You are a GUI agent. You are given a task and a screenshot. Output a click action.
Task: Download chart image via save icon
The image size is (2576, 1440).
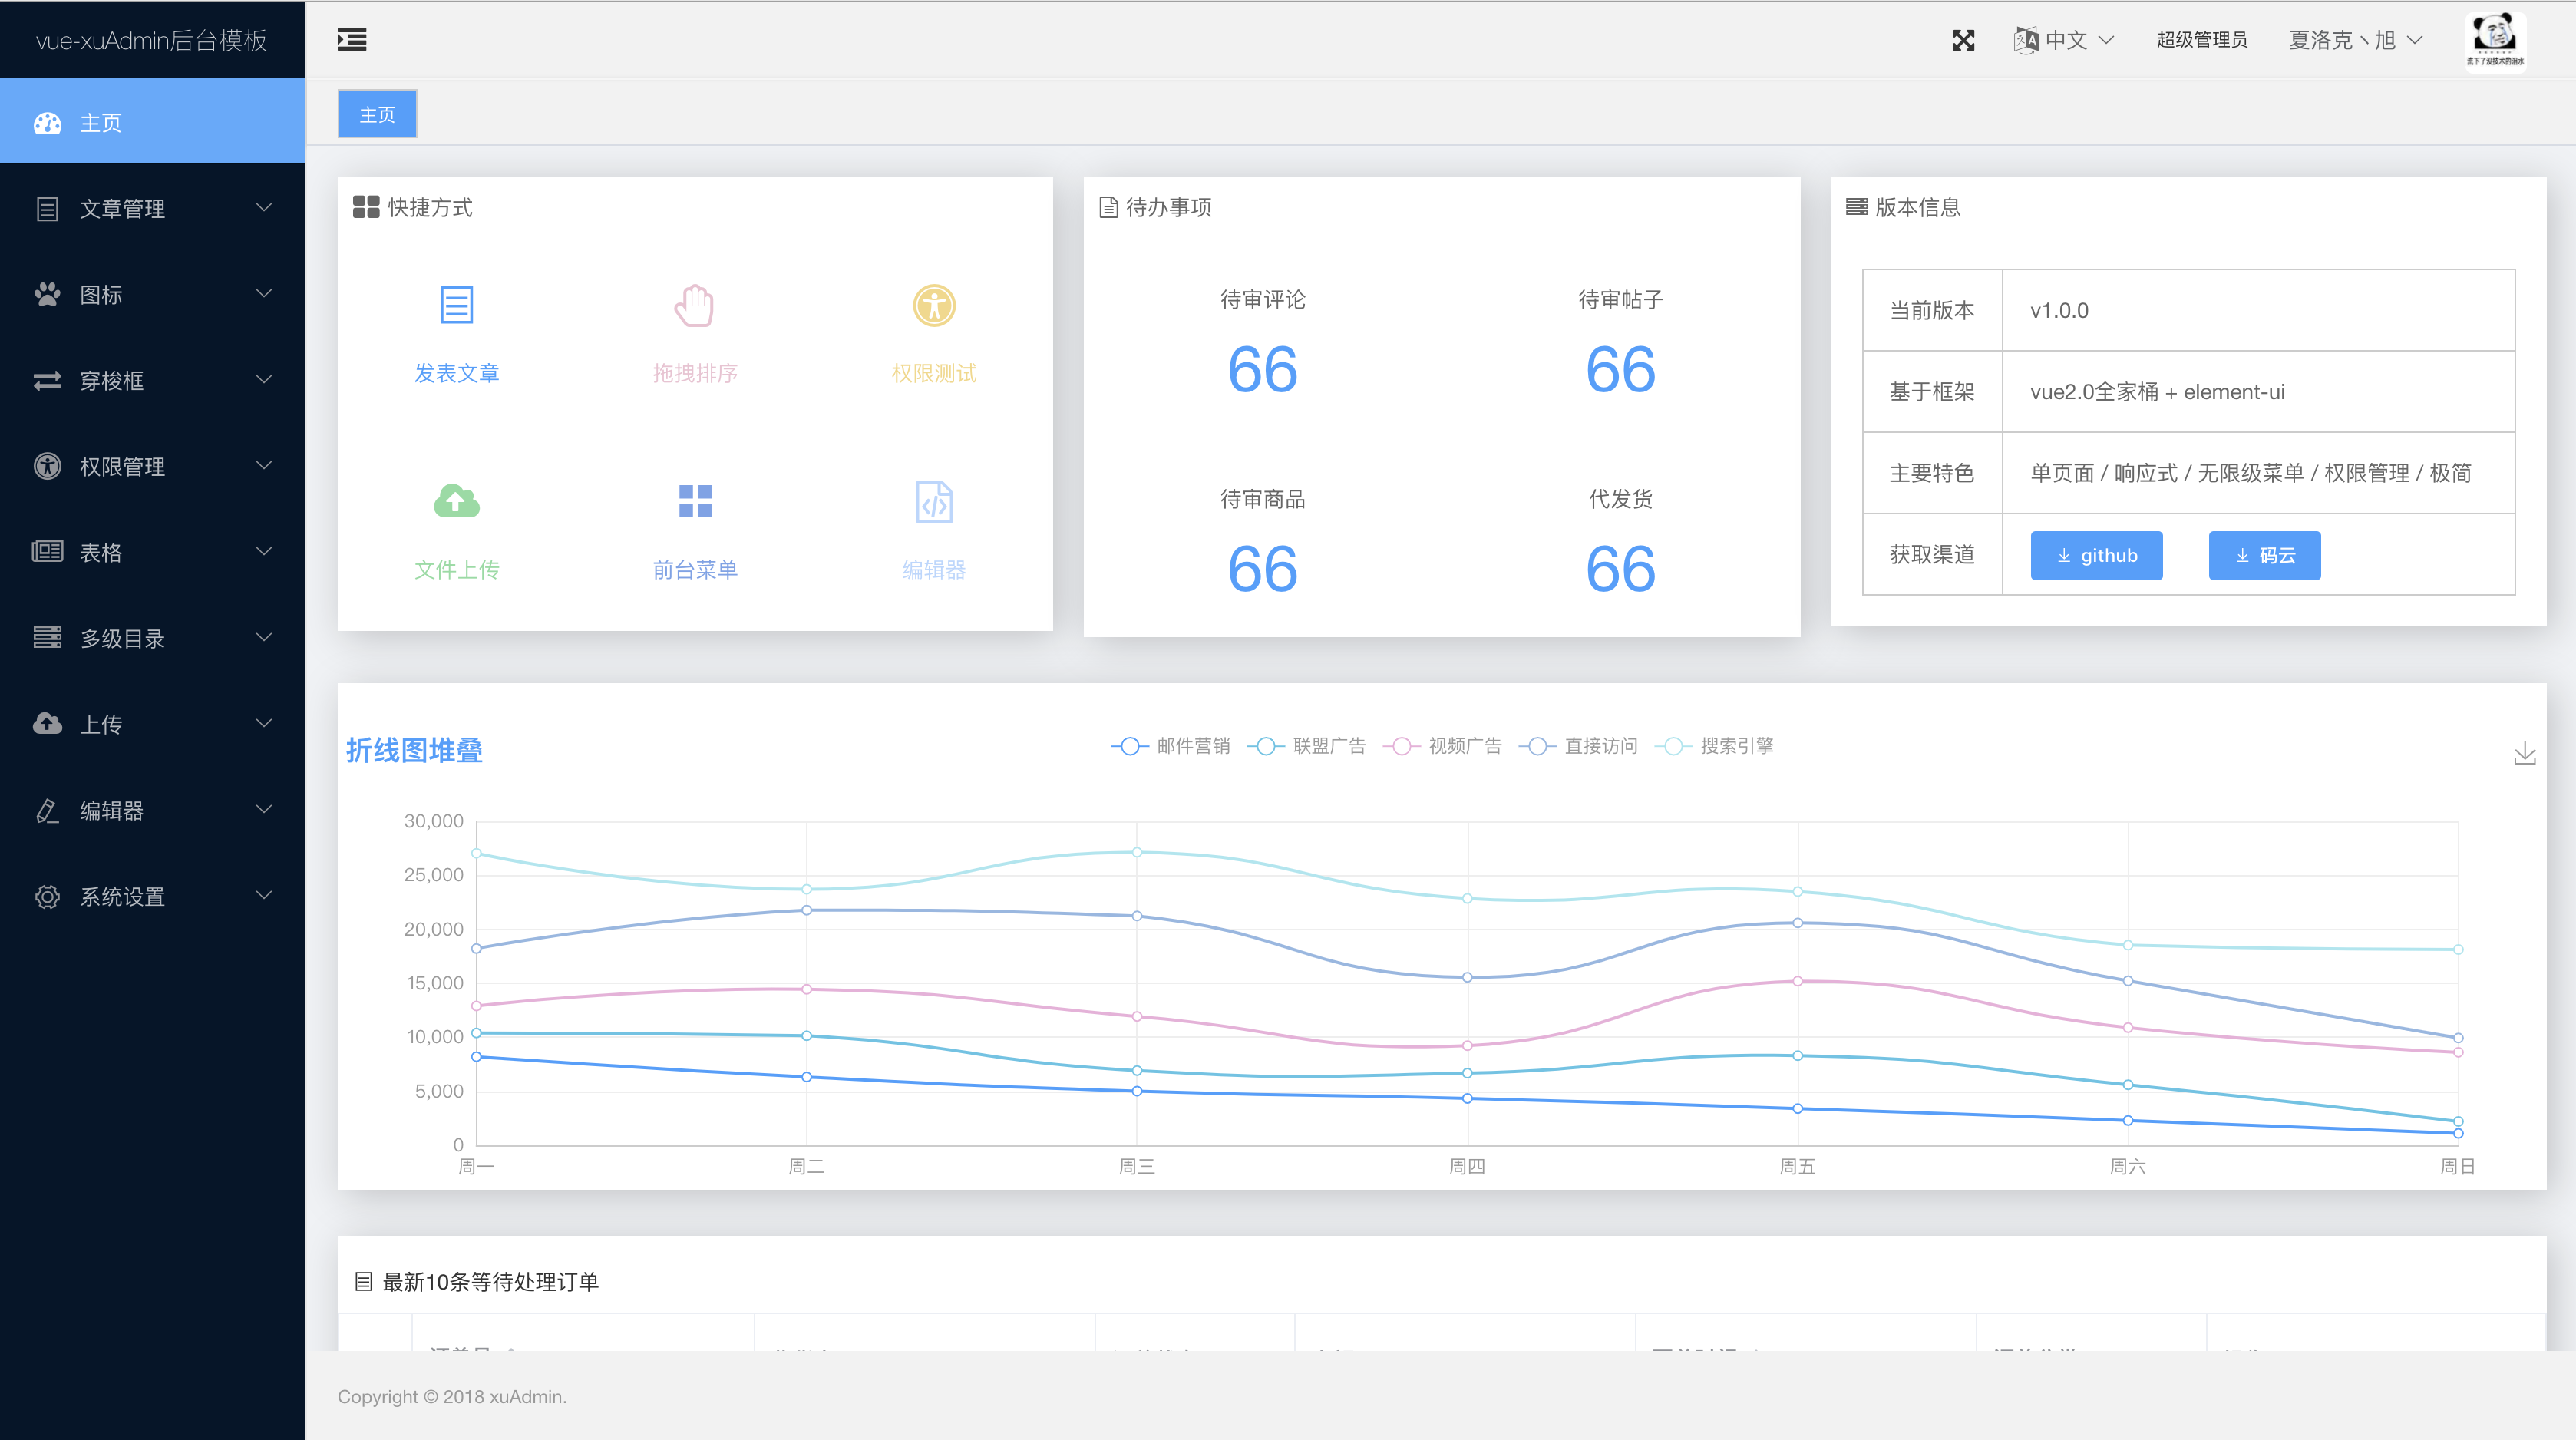[x=2524, y=753]
